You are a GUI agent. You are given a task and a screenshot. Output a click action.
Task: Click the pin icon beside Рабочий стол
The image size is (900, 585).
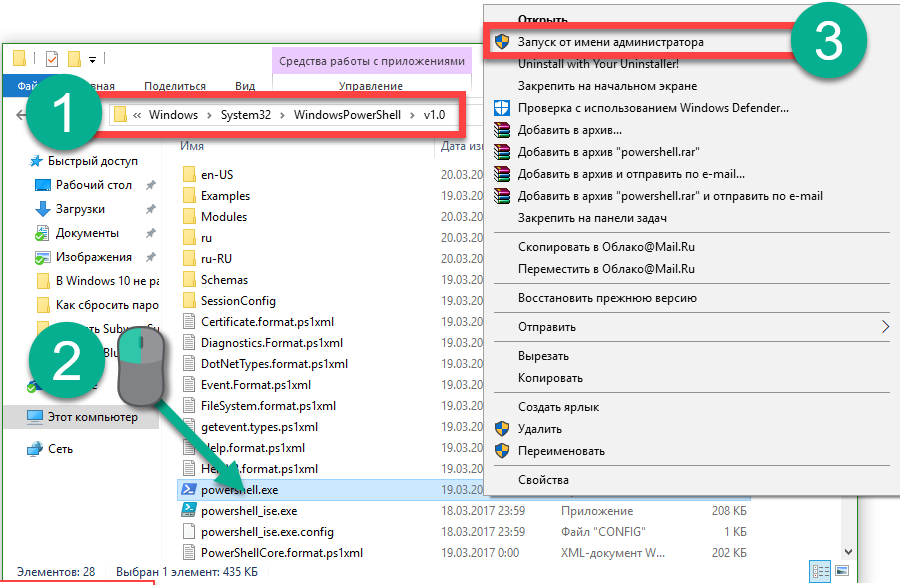coord(150,185)
